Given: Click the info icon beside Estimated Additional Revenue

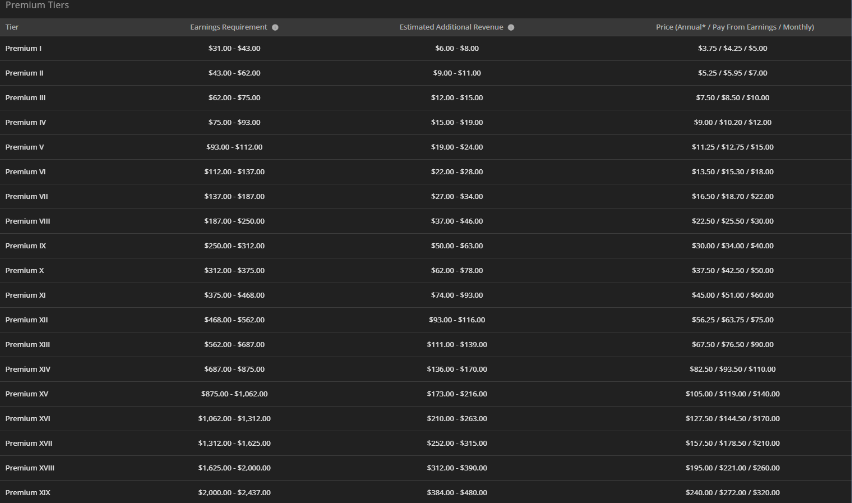Looking at the screenshot, I should point(511,27).
